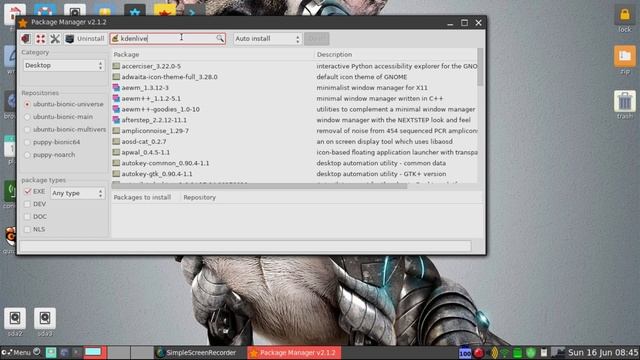Click the Uninstall button
Image resolution: width=640 pixels, height=360 pixels.
85,39
